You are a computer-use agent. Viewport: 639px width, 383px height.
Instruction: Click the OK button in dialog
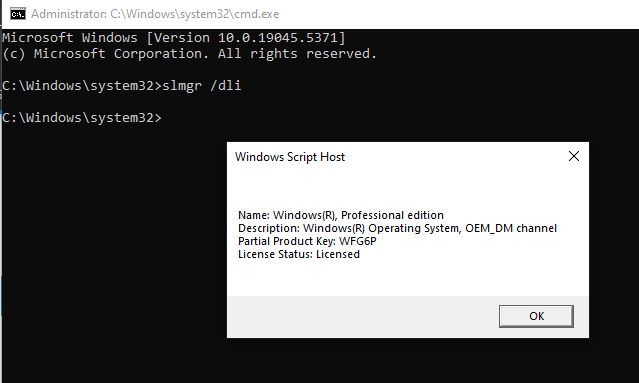(536, 316)
